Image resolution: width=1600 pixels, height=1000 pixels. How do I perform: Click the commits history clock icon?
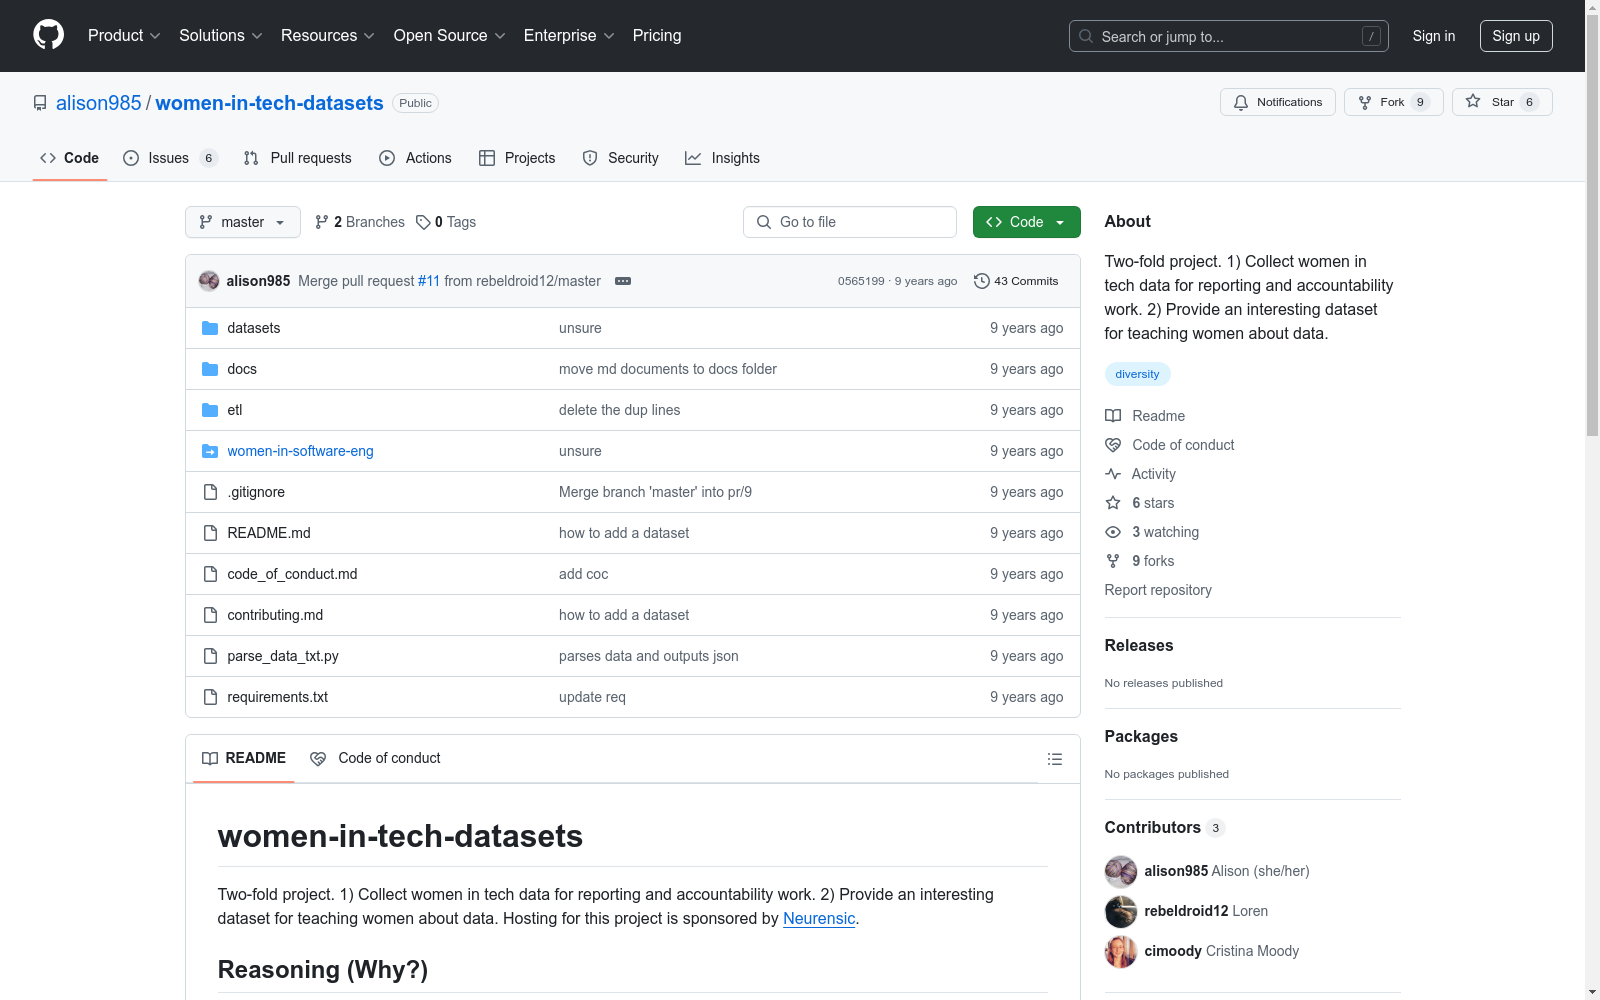(982, 281)
